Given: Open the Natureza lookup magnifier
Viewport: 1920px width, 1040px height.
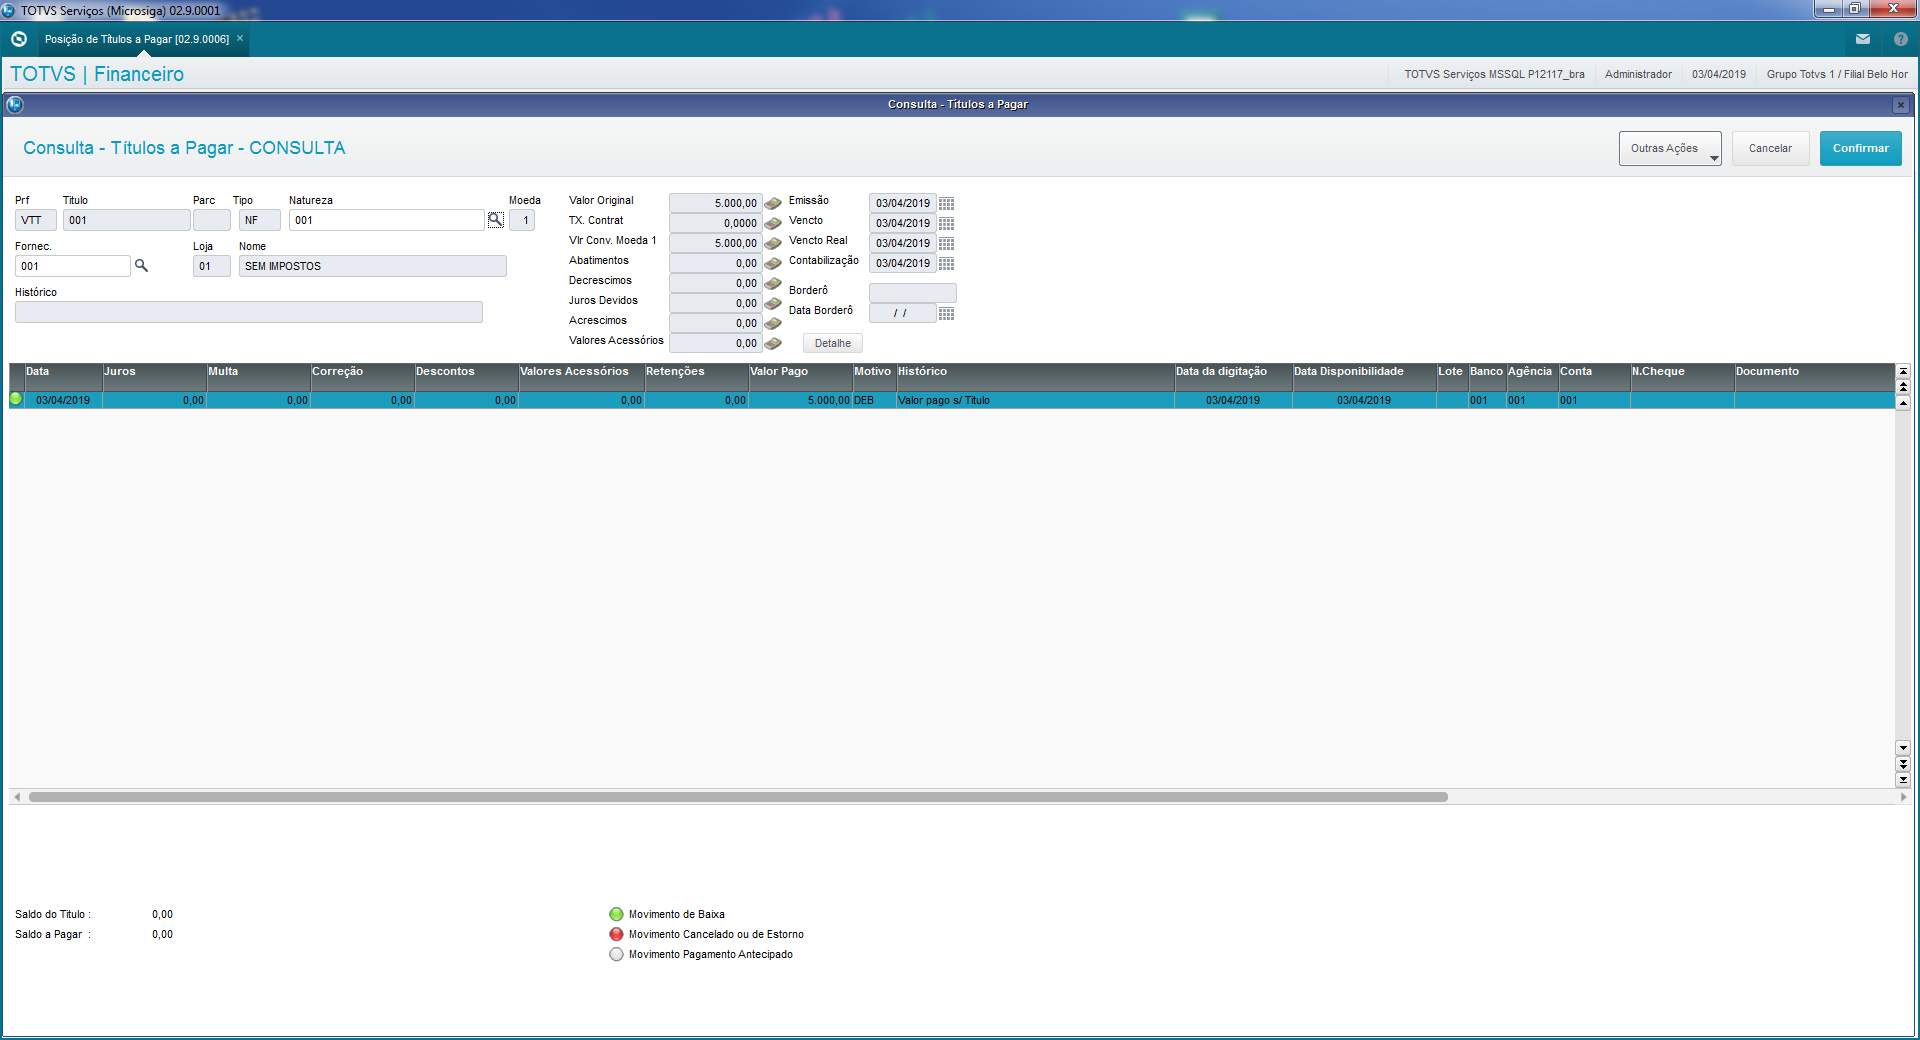Looking at the screenshot, I should tap(496, 220).
